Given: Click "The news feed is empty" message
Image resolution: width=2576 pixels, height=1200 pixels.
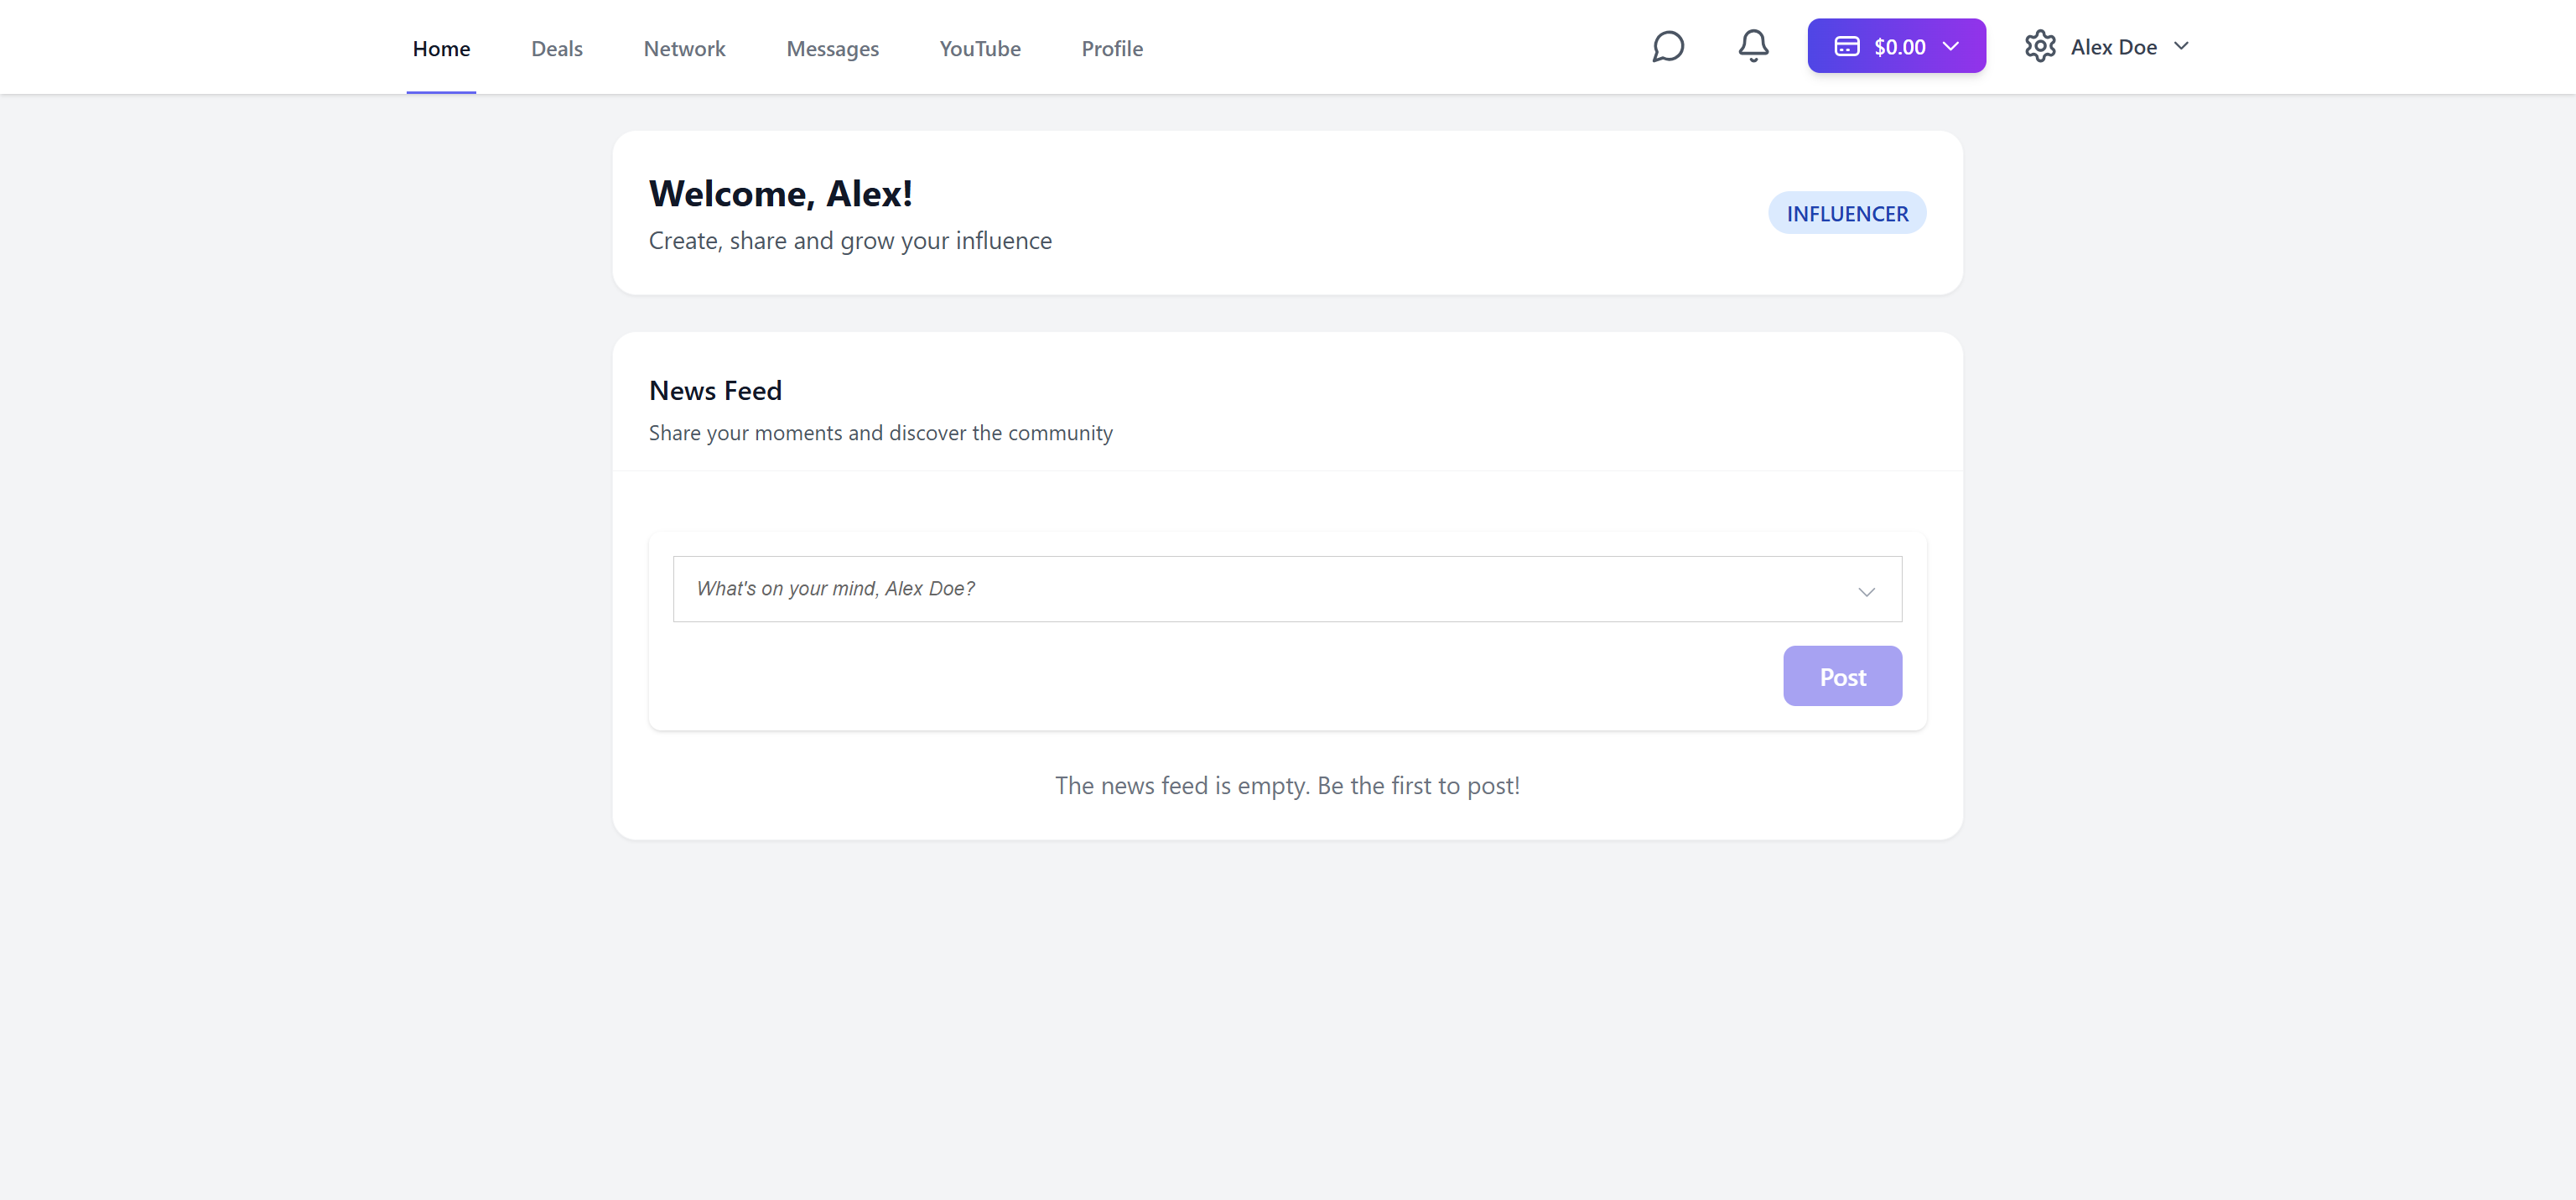Looking at the screenshot, I should tap(1287, 786).
